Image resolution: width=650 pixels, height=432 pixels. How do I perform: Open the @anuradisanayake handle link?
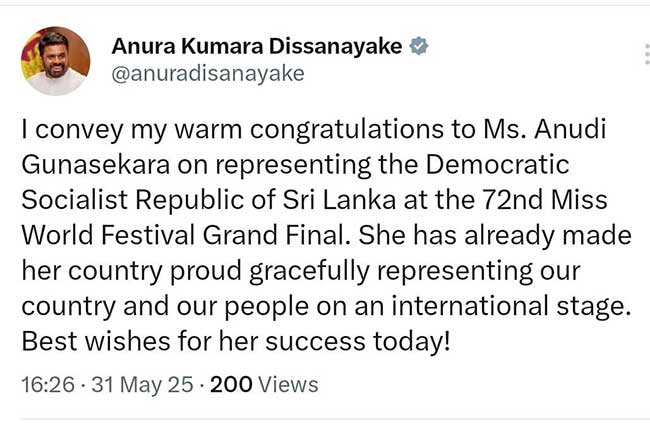pyautogui.click(x=208, y=74)
